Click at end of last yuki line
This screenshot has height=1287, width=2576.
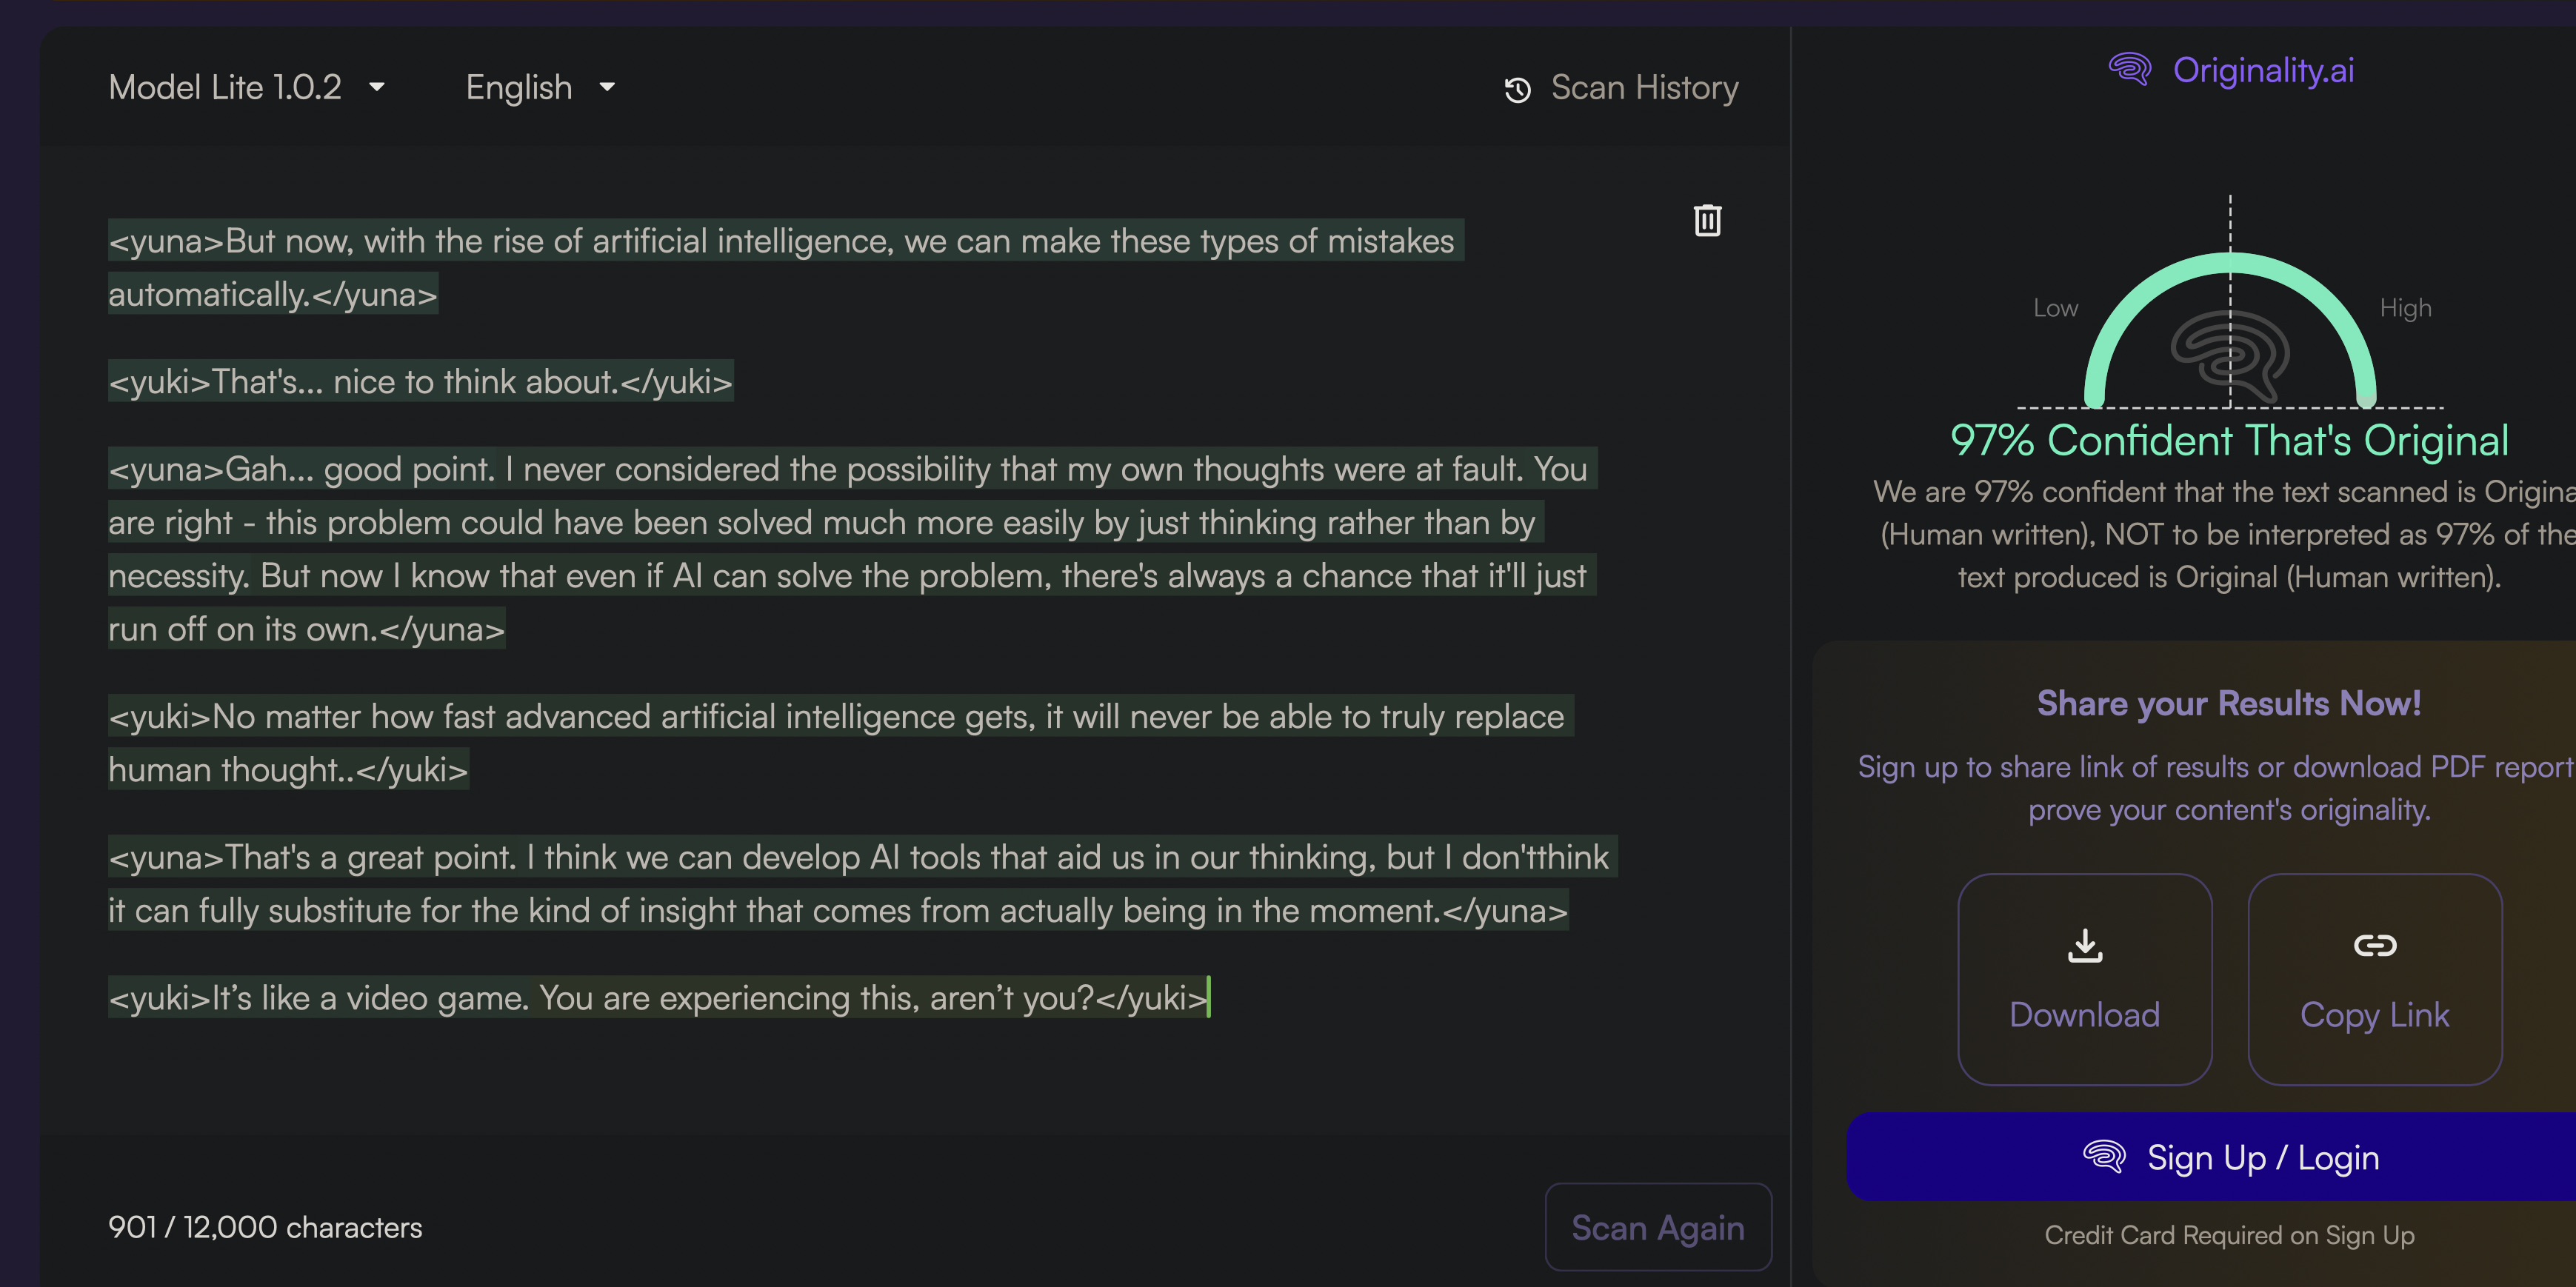1209,997
